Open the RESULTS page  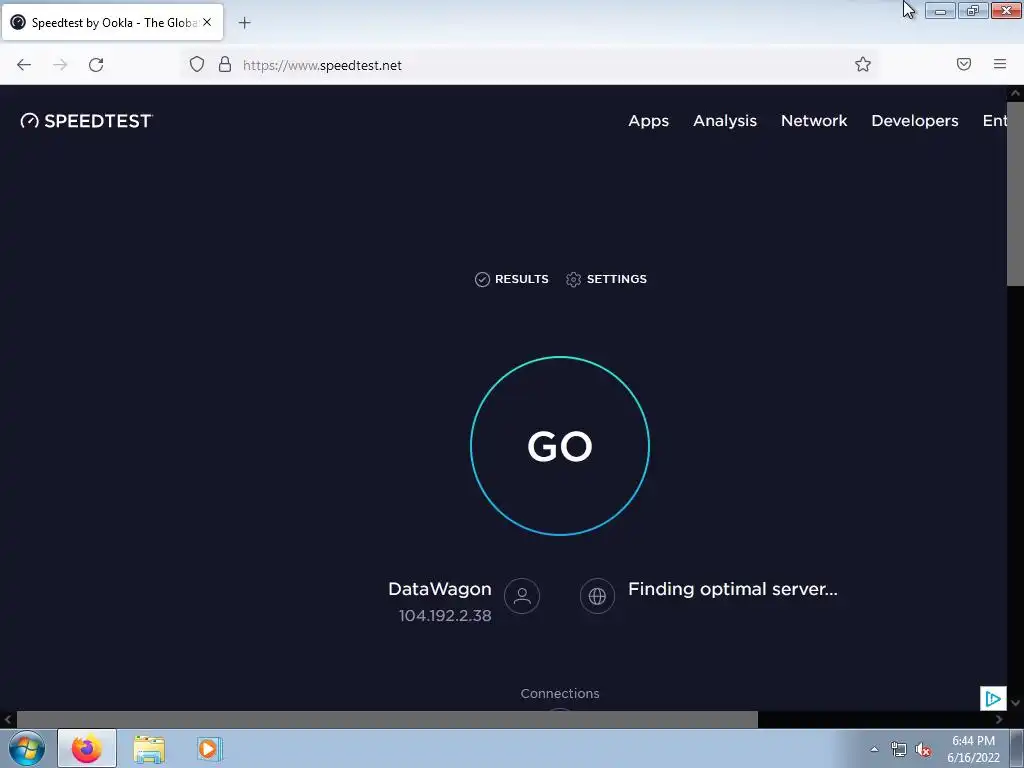pyautogui.click(x=511, y=280)
